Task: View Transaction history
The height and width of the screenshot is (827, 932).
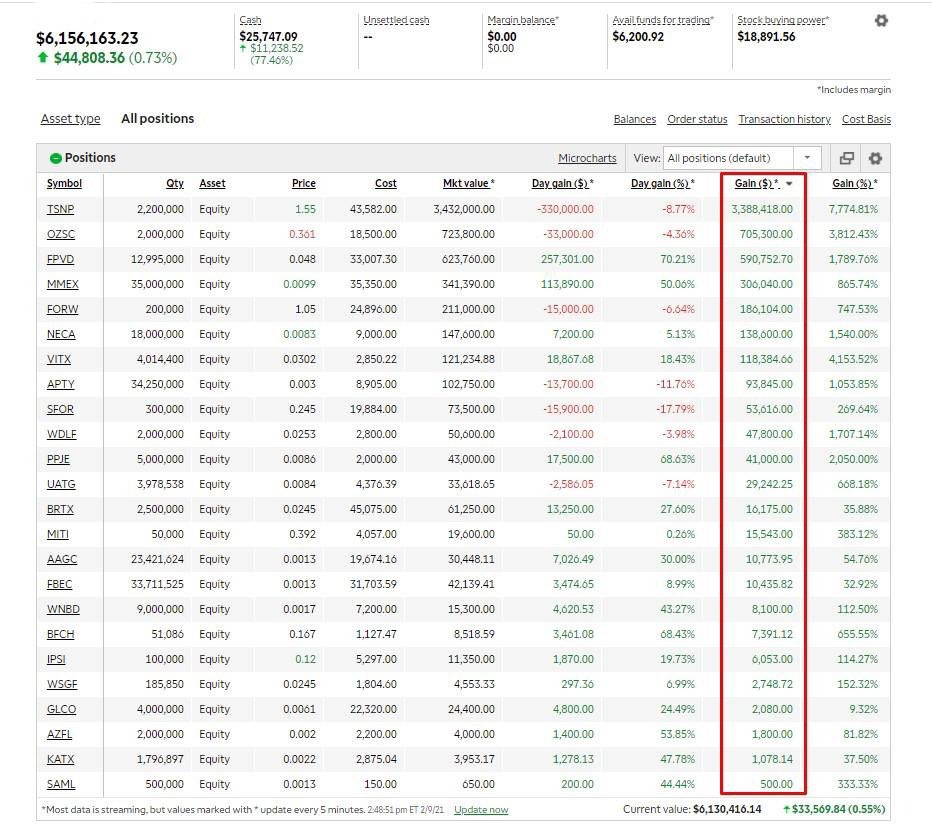Action: (x=784, y=119)
